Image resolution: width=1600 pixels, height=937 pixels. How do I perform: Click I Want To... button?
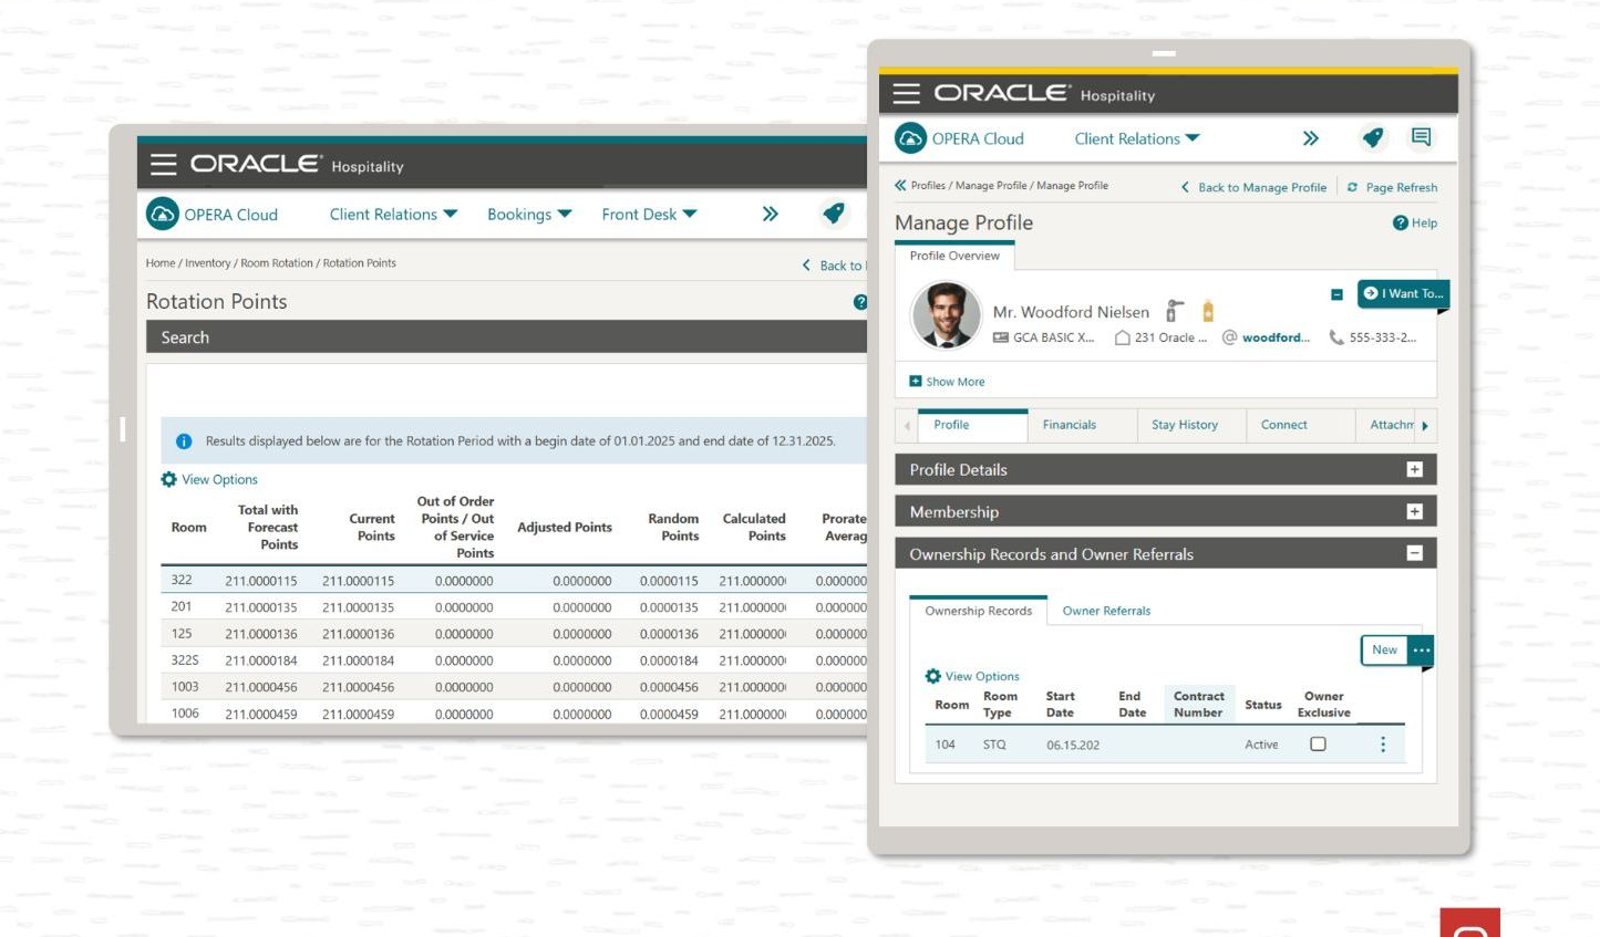[x=1402, y=293]
